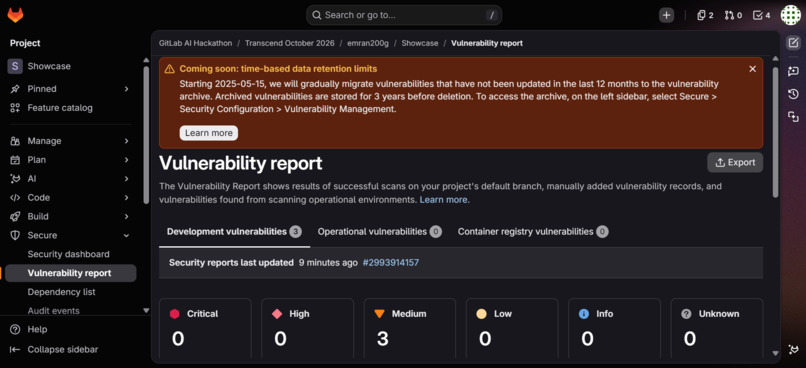Click the Feature catalog icon
Viewport: 806px width, 368px height.
(x=15, y=108)
